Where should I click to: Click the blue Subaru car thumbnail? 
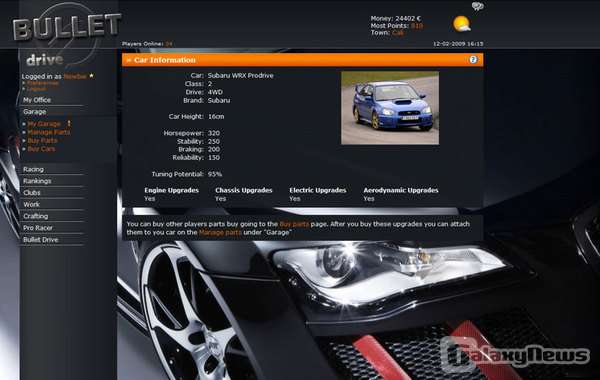(x=390, y=108)
